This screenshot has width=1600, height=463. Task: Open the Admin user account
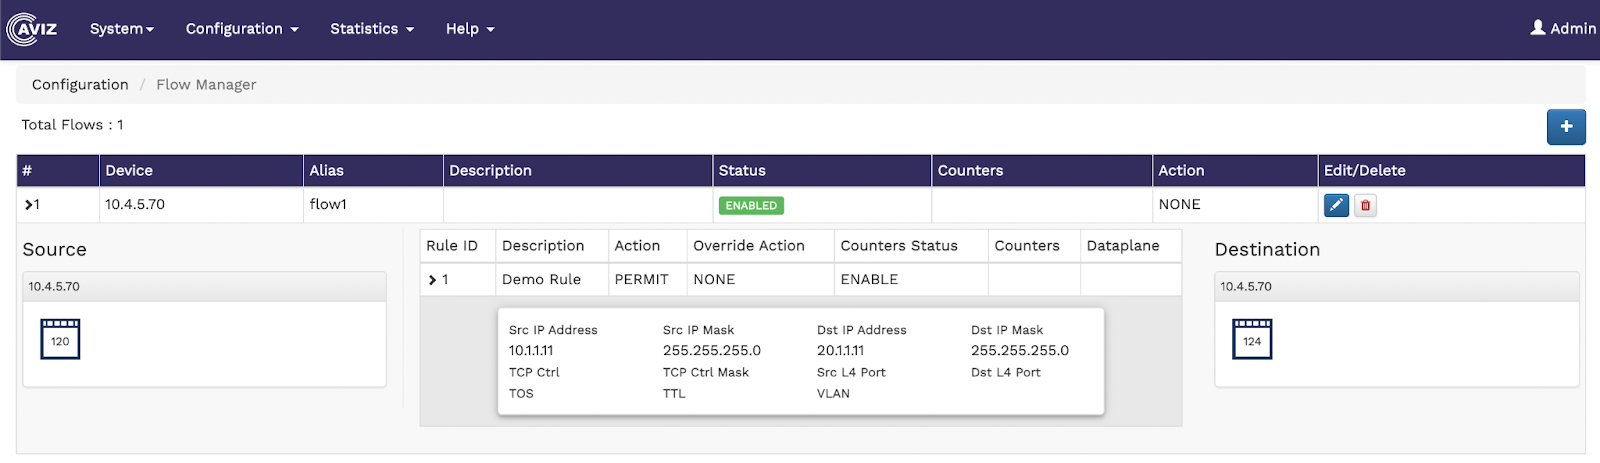pos(1563,28)
